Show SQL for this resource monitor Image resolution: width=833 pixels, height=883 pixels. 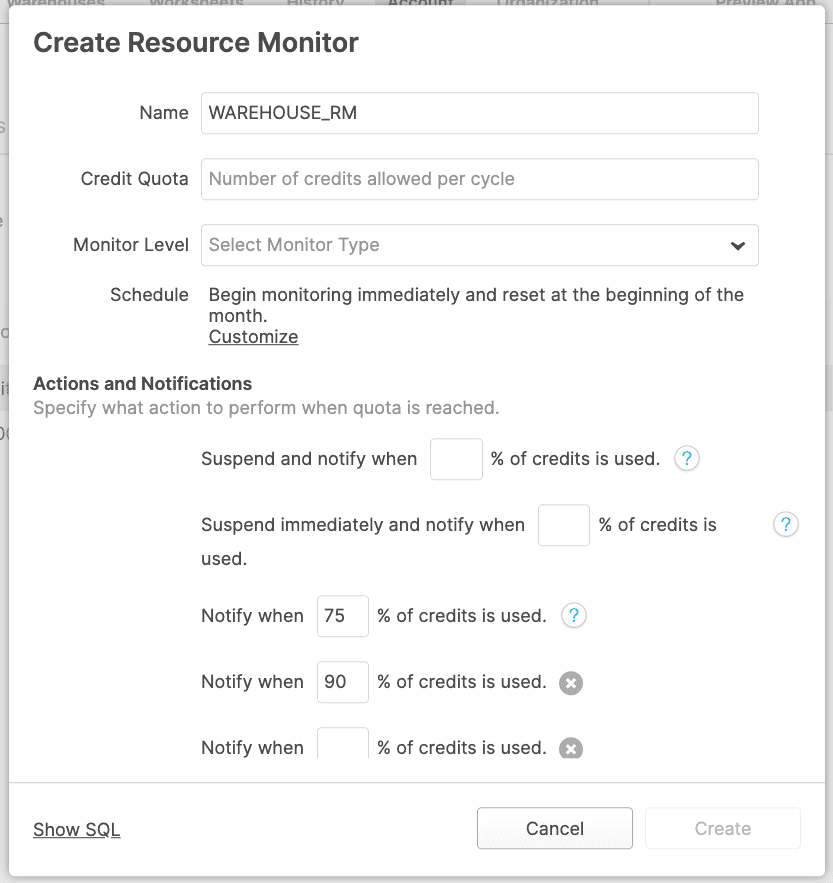pos(76,828)
